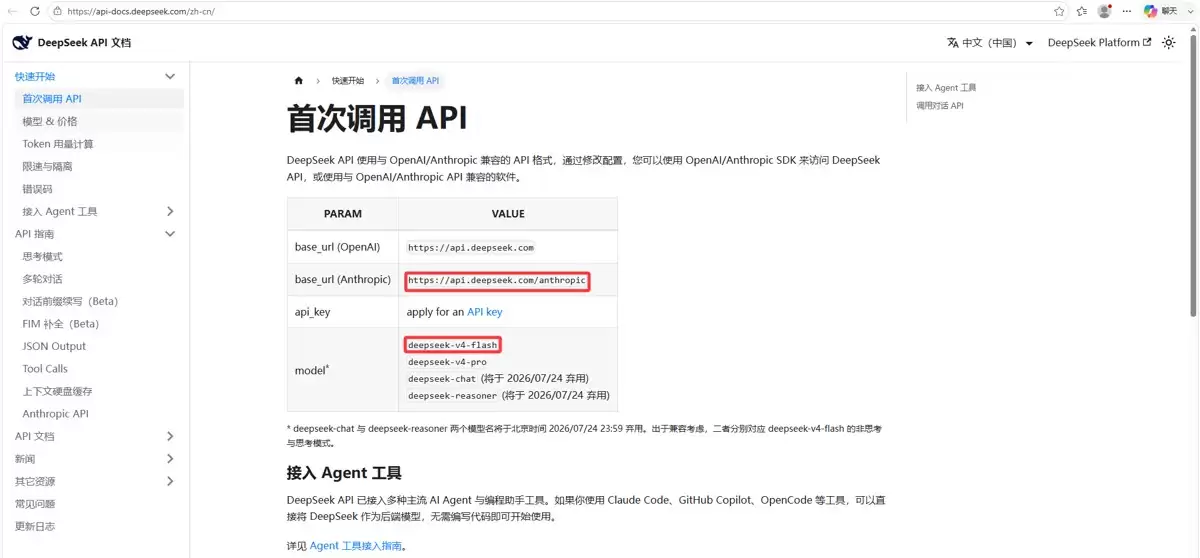Reload the page with refresh icon

[35, 11]
